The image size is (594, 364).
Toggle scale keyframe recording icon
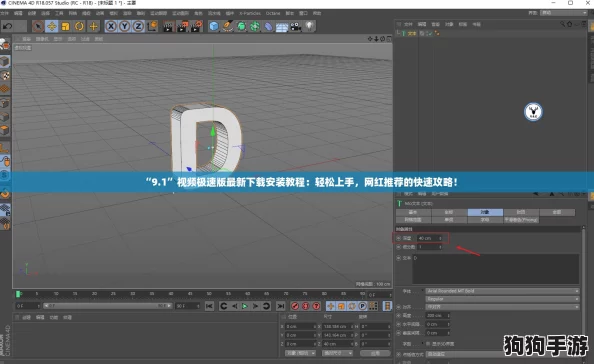tap(341, 306)
